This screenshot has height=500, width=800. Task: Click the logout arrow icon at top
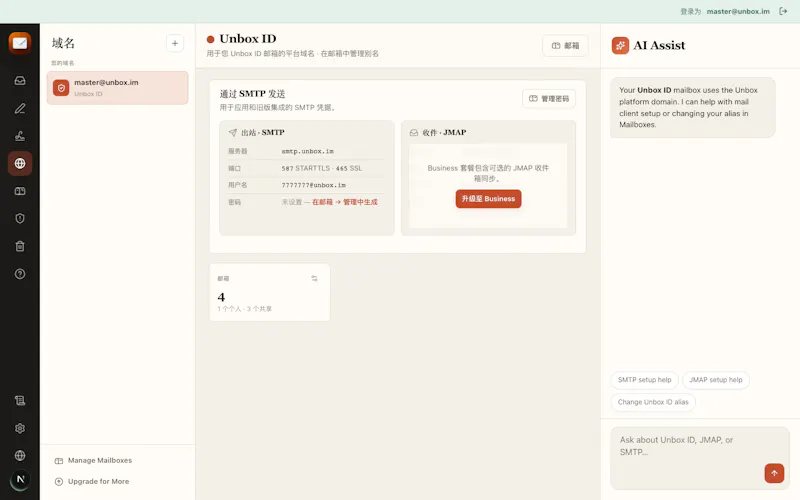(x=783, y=11)
